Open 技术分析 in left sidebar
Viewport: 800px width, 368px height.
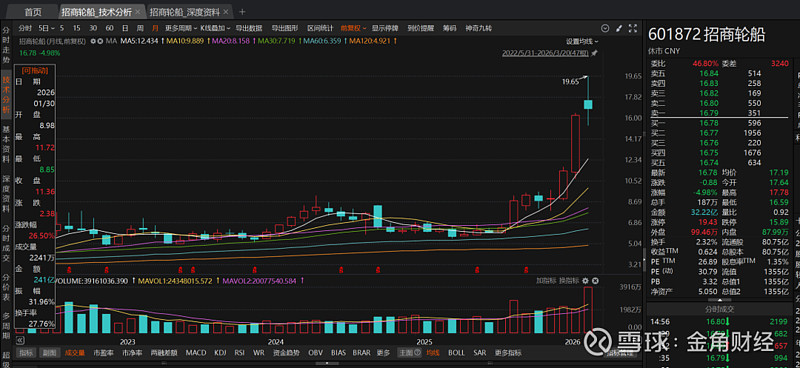click(x=6, y=94)
